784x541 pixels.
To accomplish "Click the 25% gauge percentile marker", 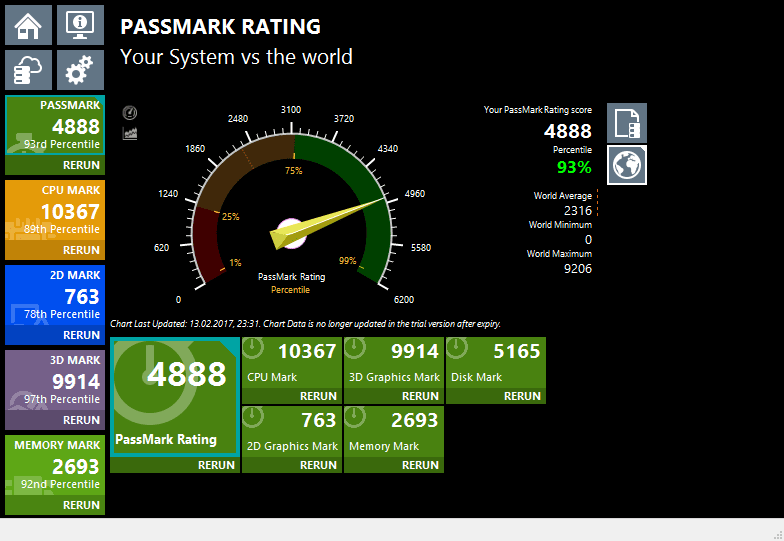I will 230,216.
